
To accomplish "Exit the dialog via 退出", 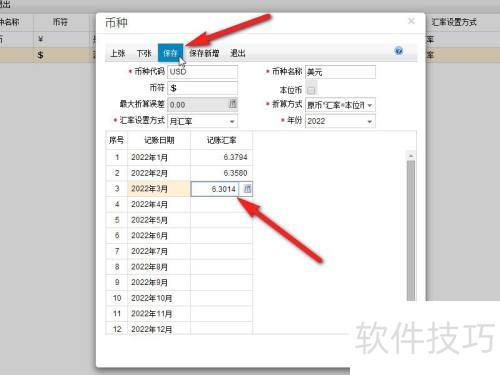I will pyautogui.click(x=238, y=53).
